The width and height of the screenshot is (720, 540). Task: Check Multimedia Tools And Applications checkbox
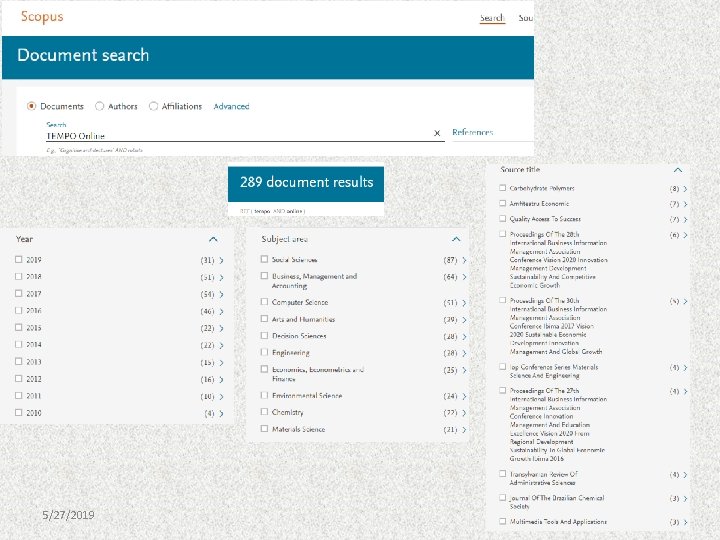tap(502, 521)
